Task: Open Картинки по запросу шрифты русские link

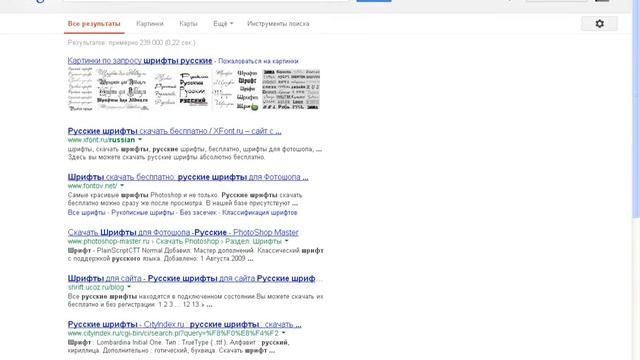Action: (140, 61)
